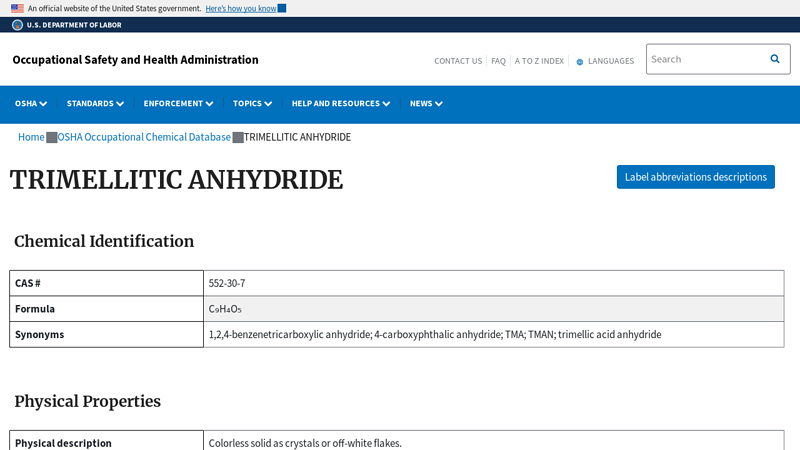Open the Contact Us page
Image resolution: width=800 pixels, height=450 pixels.
point(458,61)
